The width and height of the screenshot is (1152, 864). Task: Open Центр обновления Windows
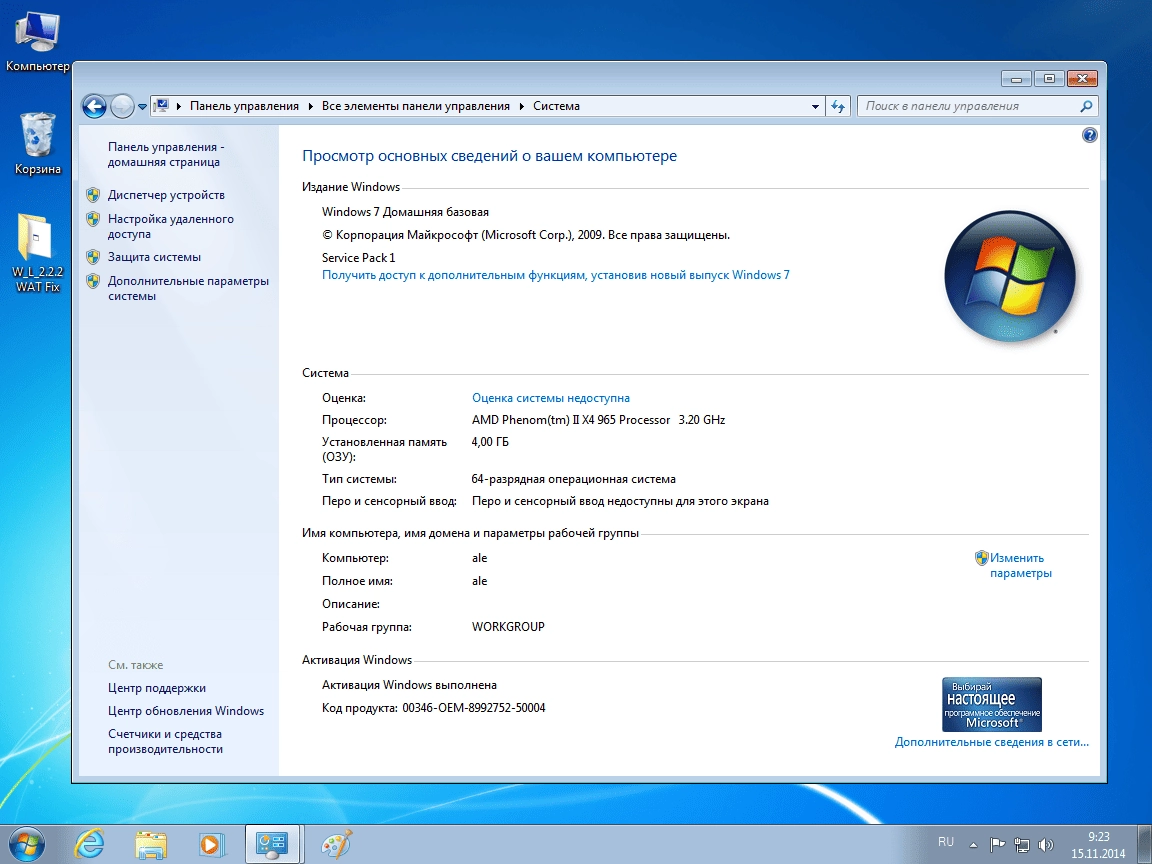pyautogui.click(x=186, y=710)
